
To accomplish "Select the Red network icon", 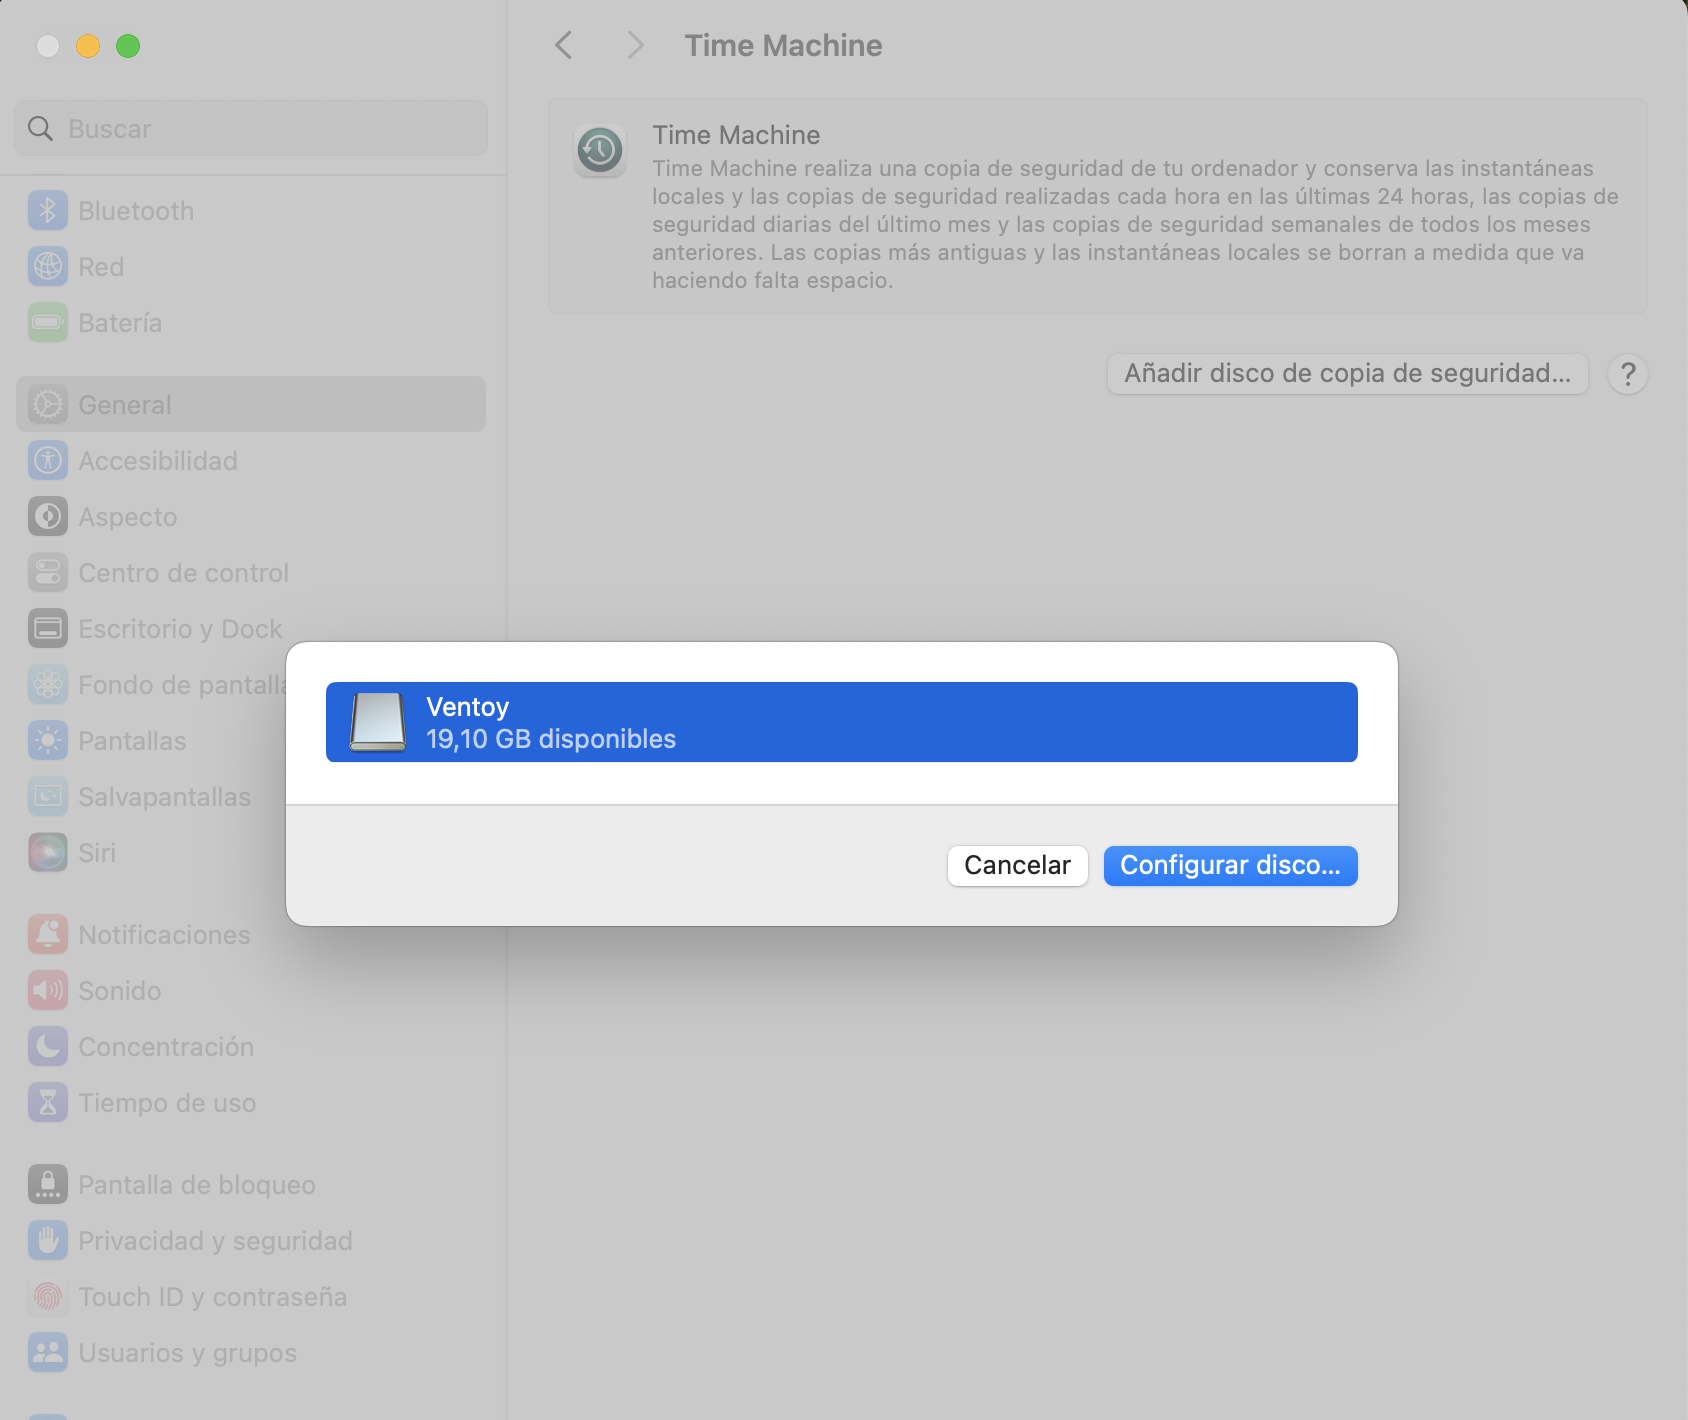I will tap(48, 267).
